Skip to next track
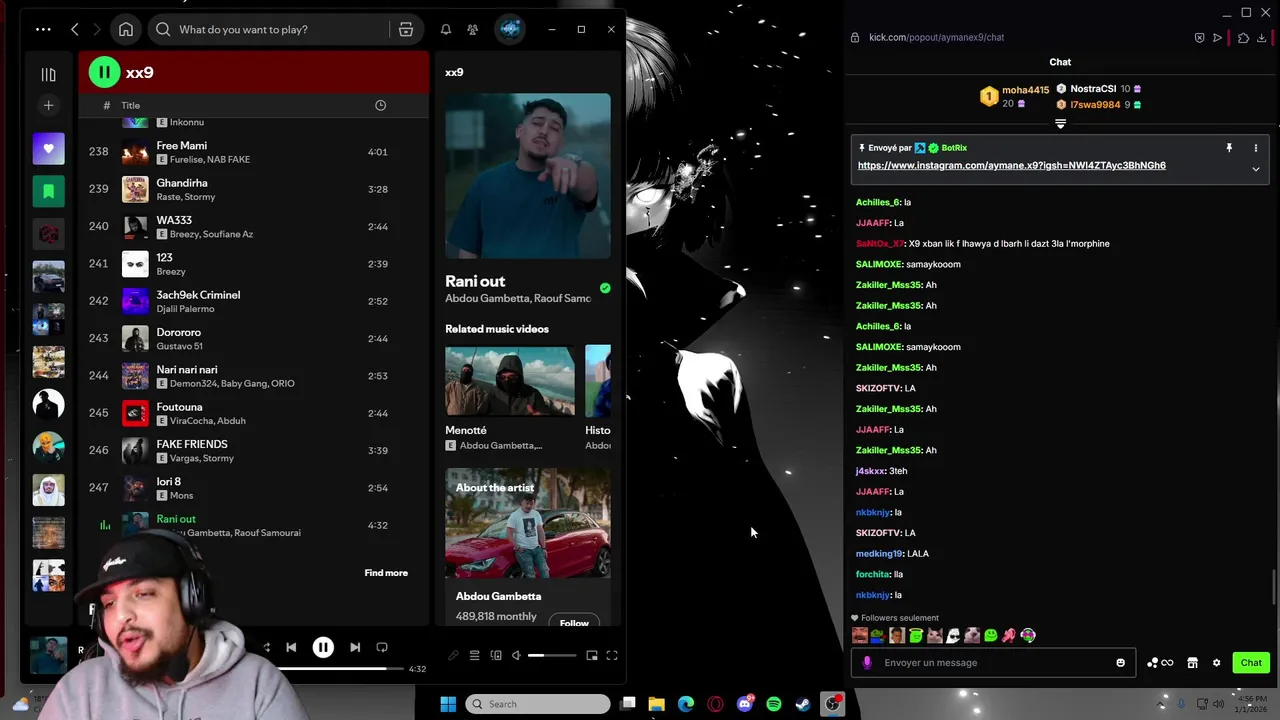Screen dimensions: 1280x720 (355, 647)
